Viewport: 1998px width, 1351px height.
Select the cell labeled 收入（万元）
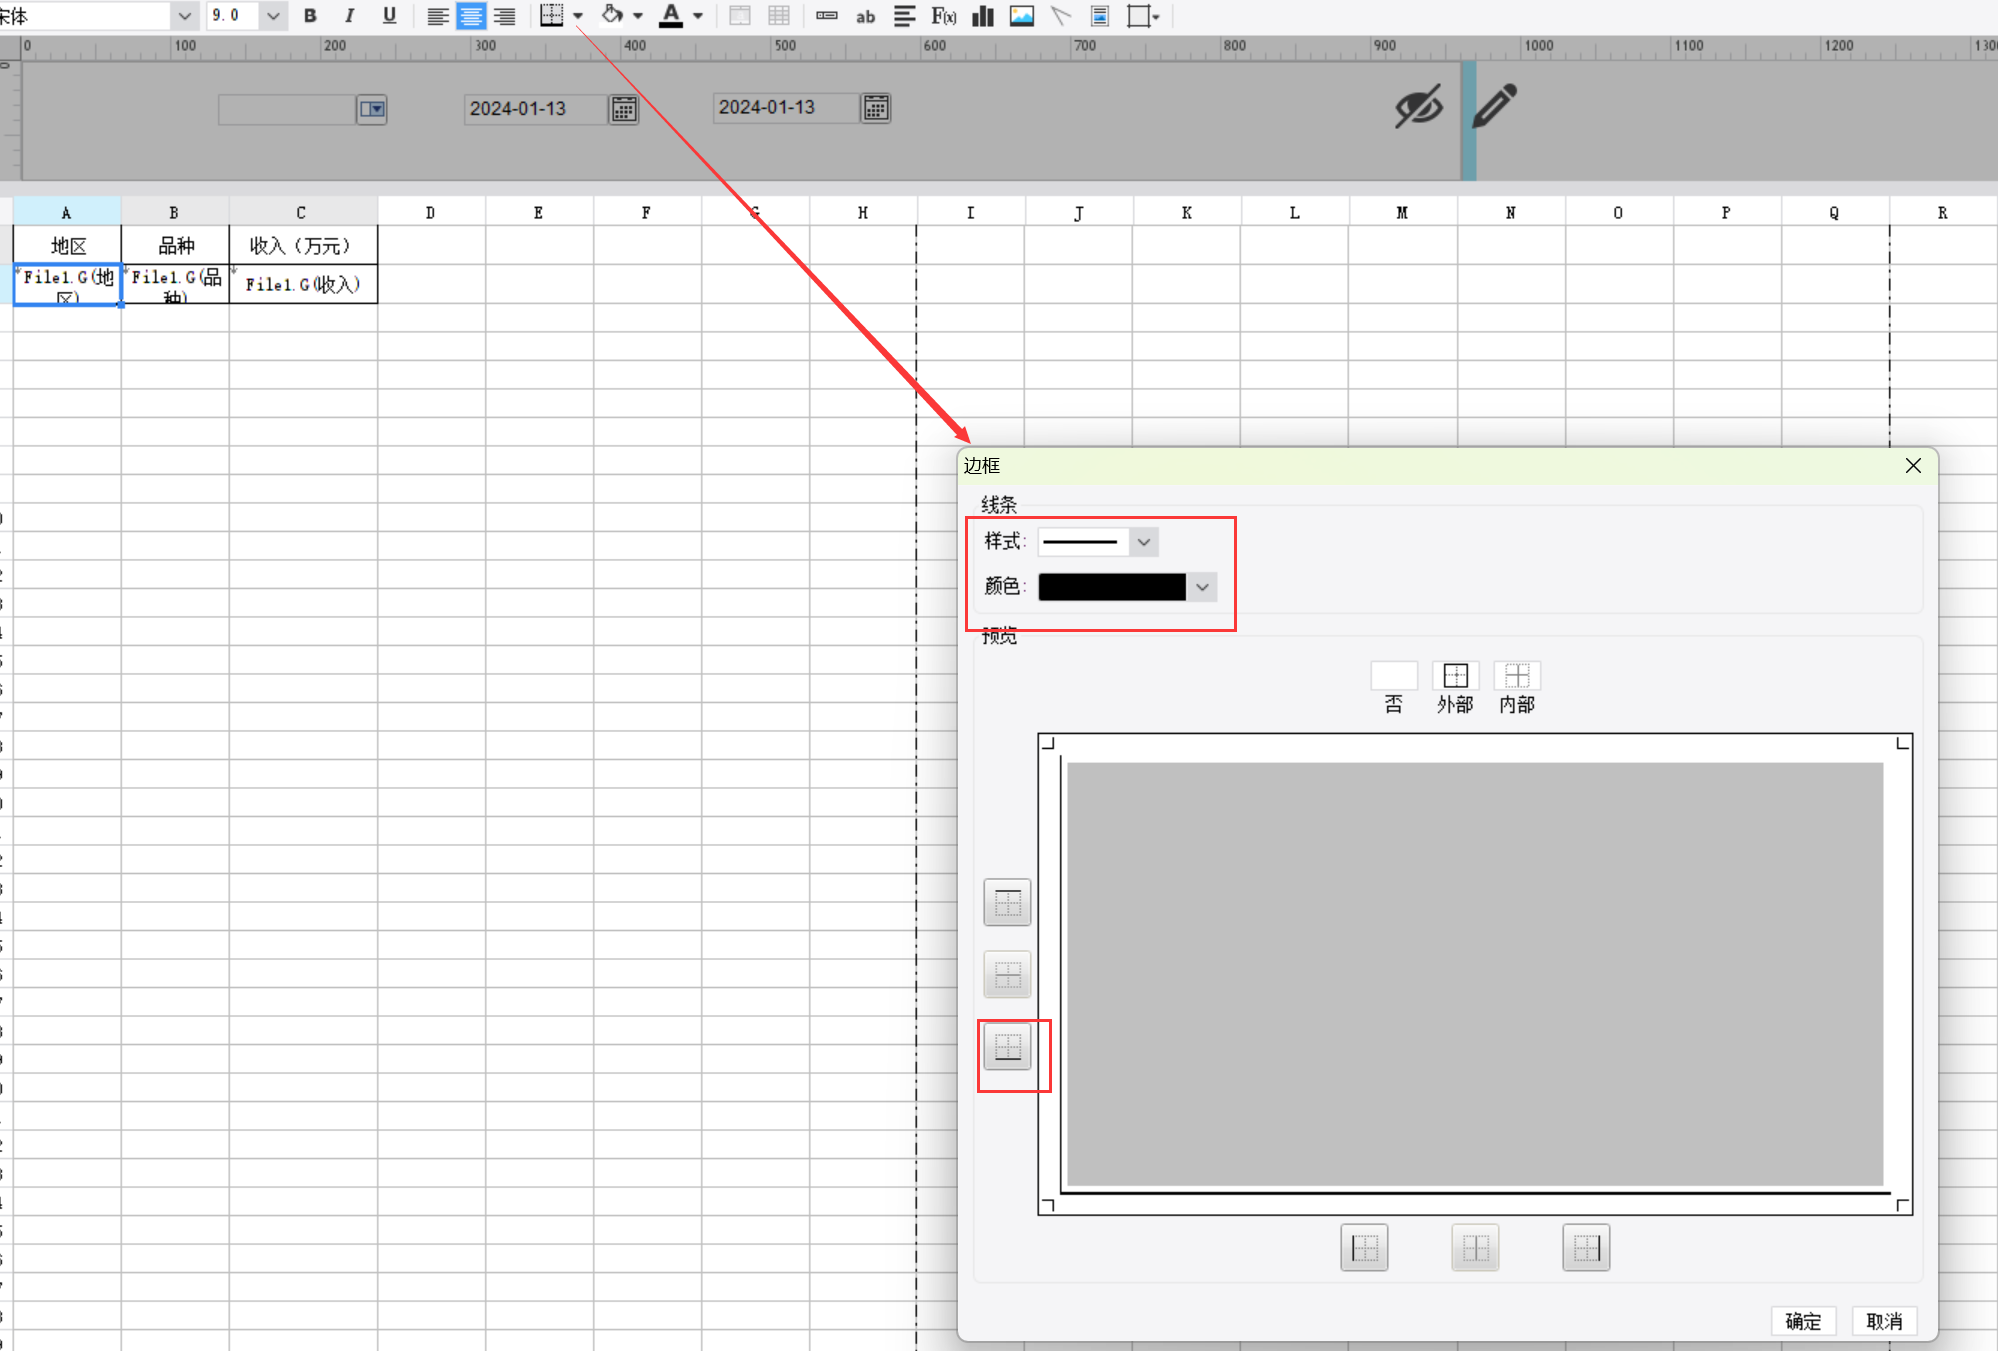303,245
